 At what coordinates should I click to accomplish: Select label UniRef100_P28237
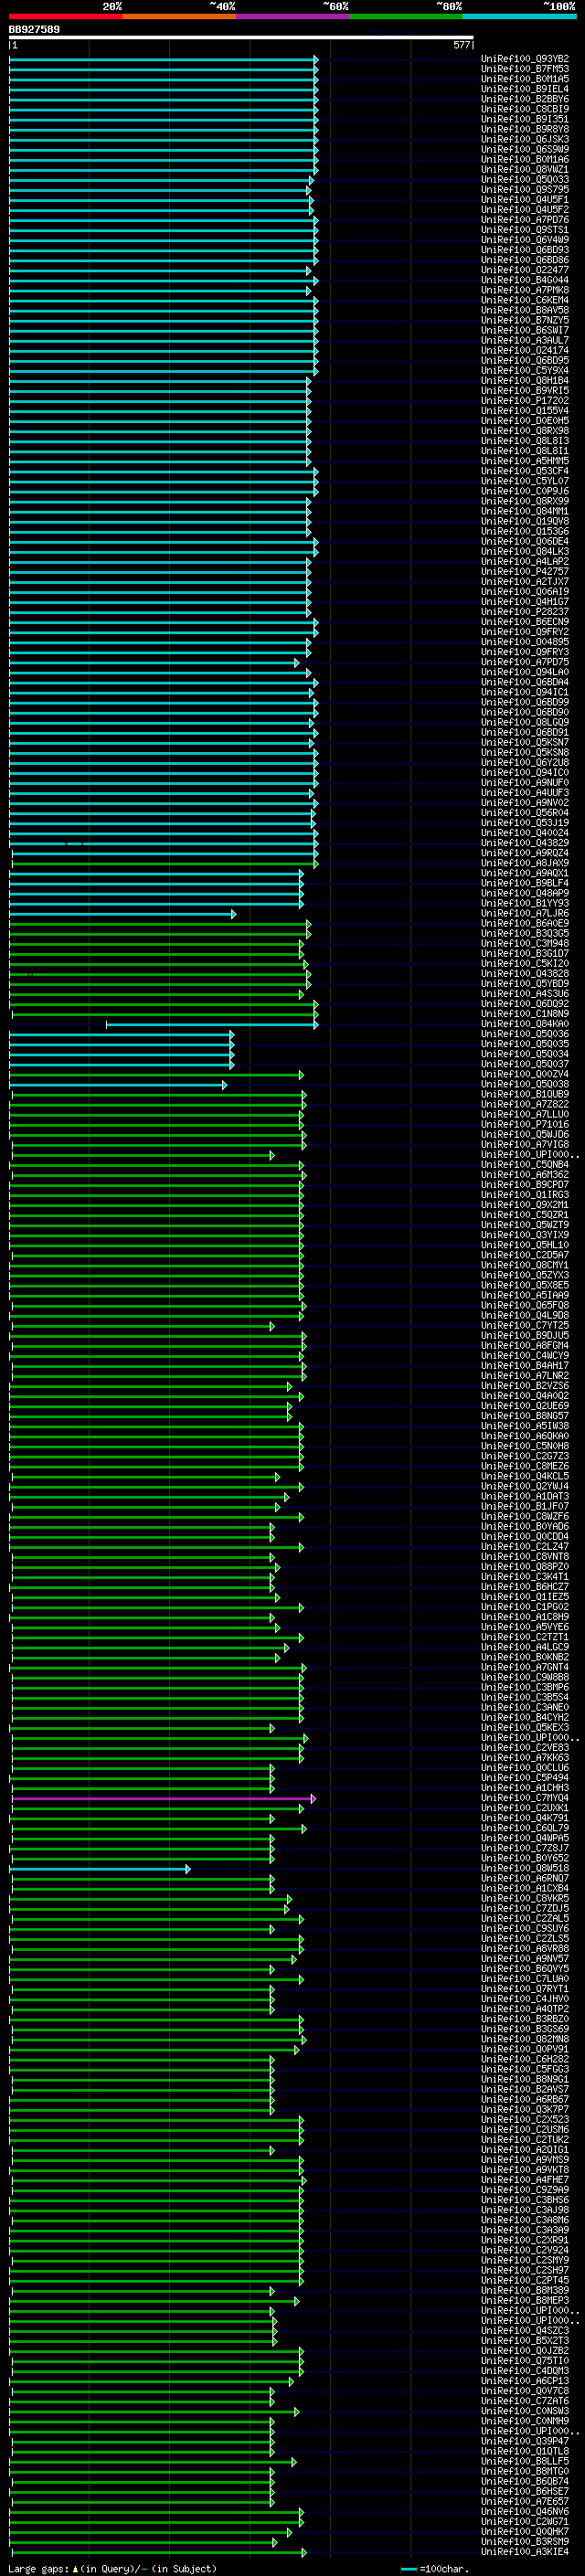coord(525,612)
